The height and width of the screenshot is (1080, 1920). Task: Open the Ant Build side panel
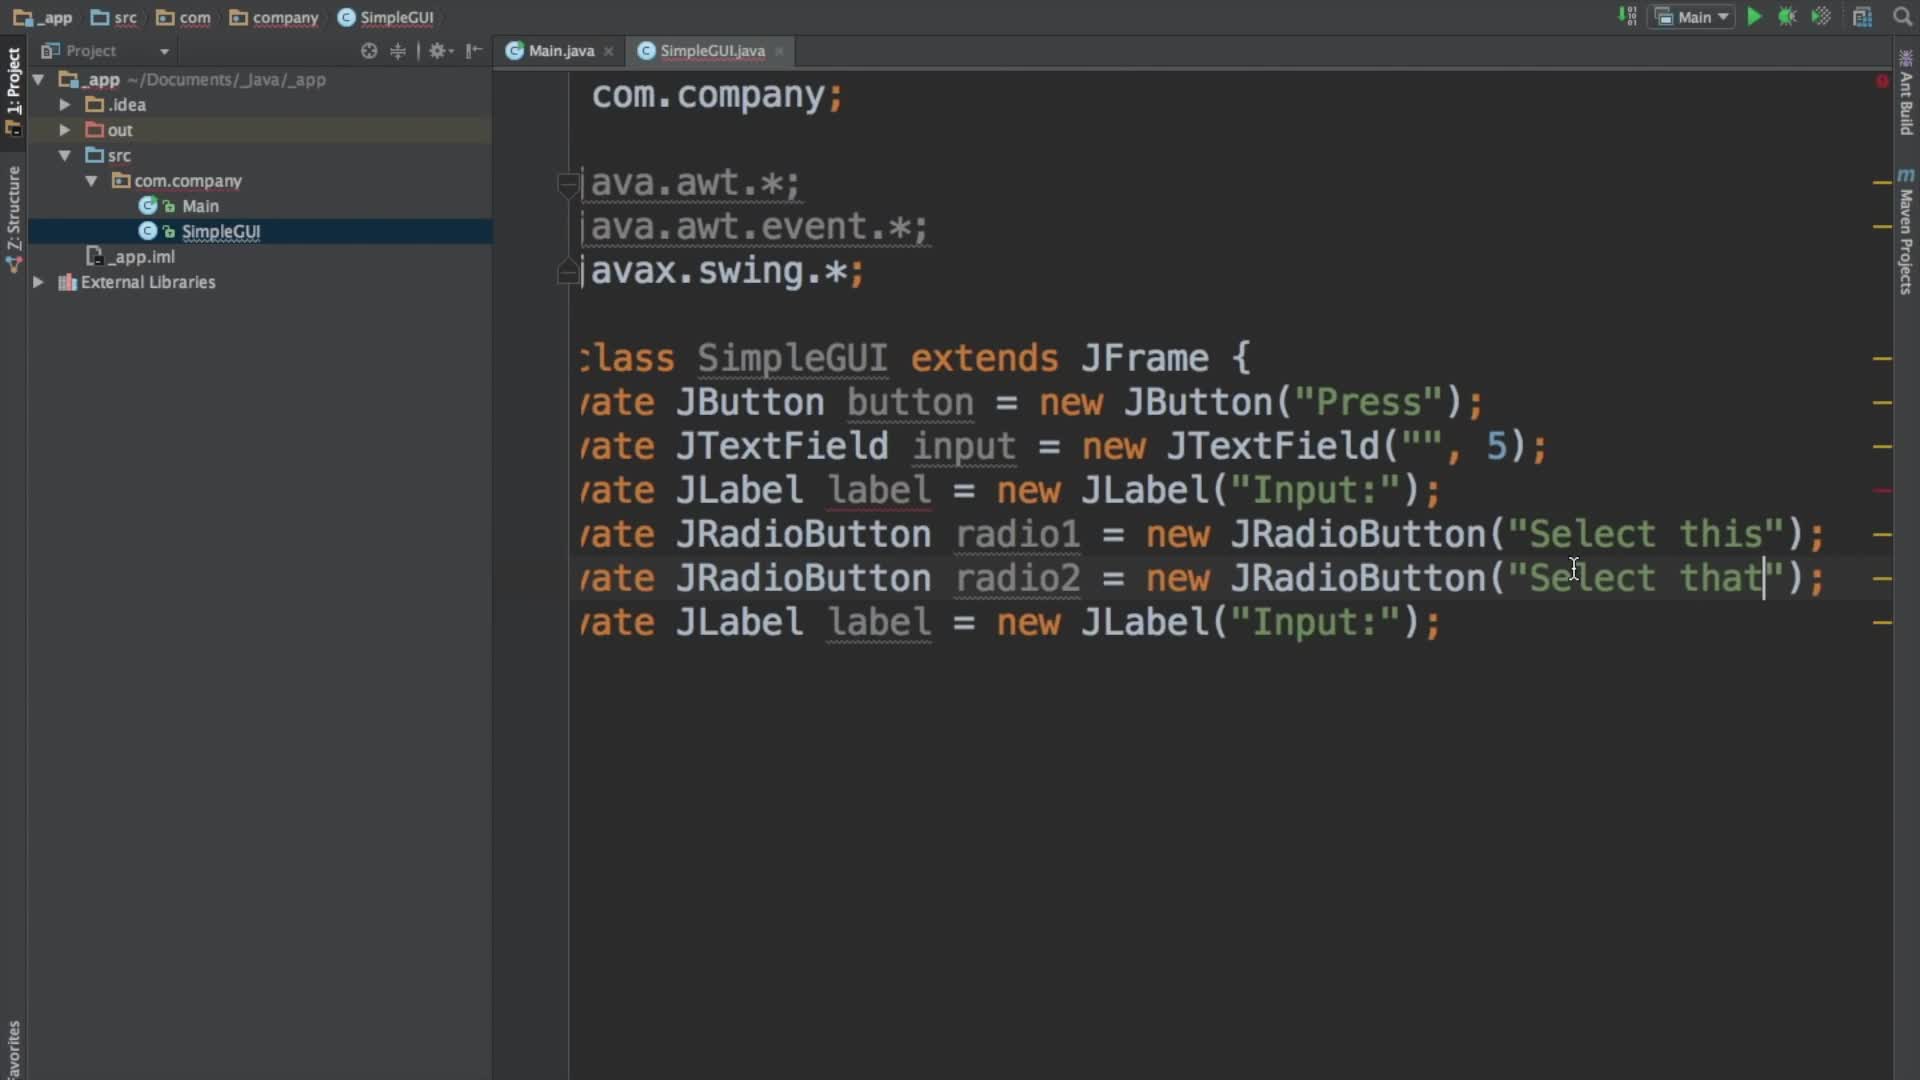(1906, 92)
